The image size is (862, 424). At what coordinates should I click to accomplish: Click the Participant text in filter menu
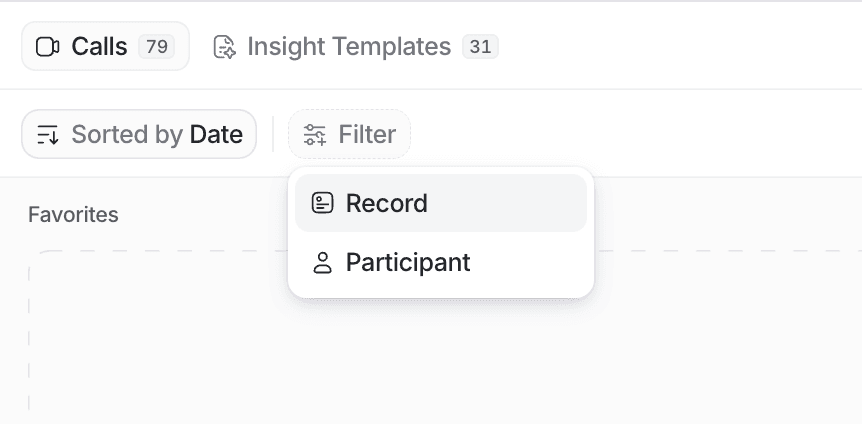click(408, 262)
